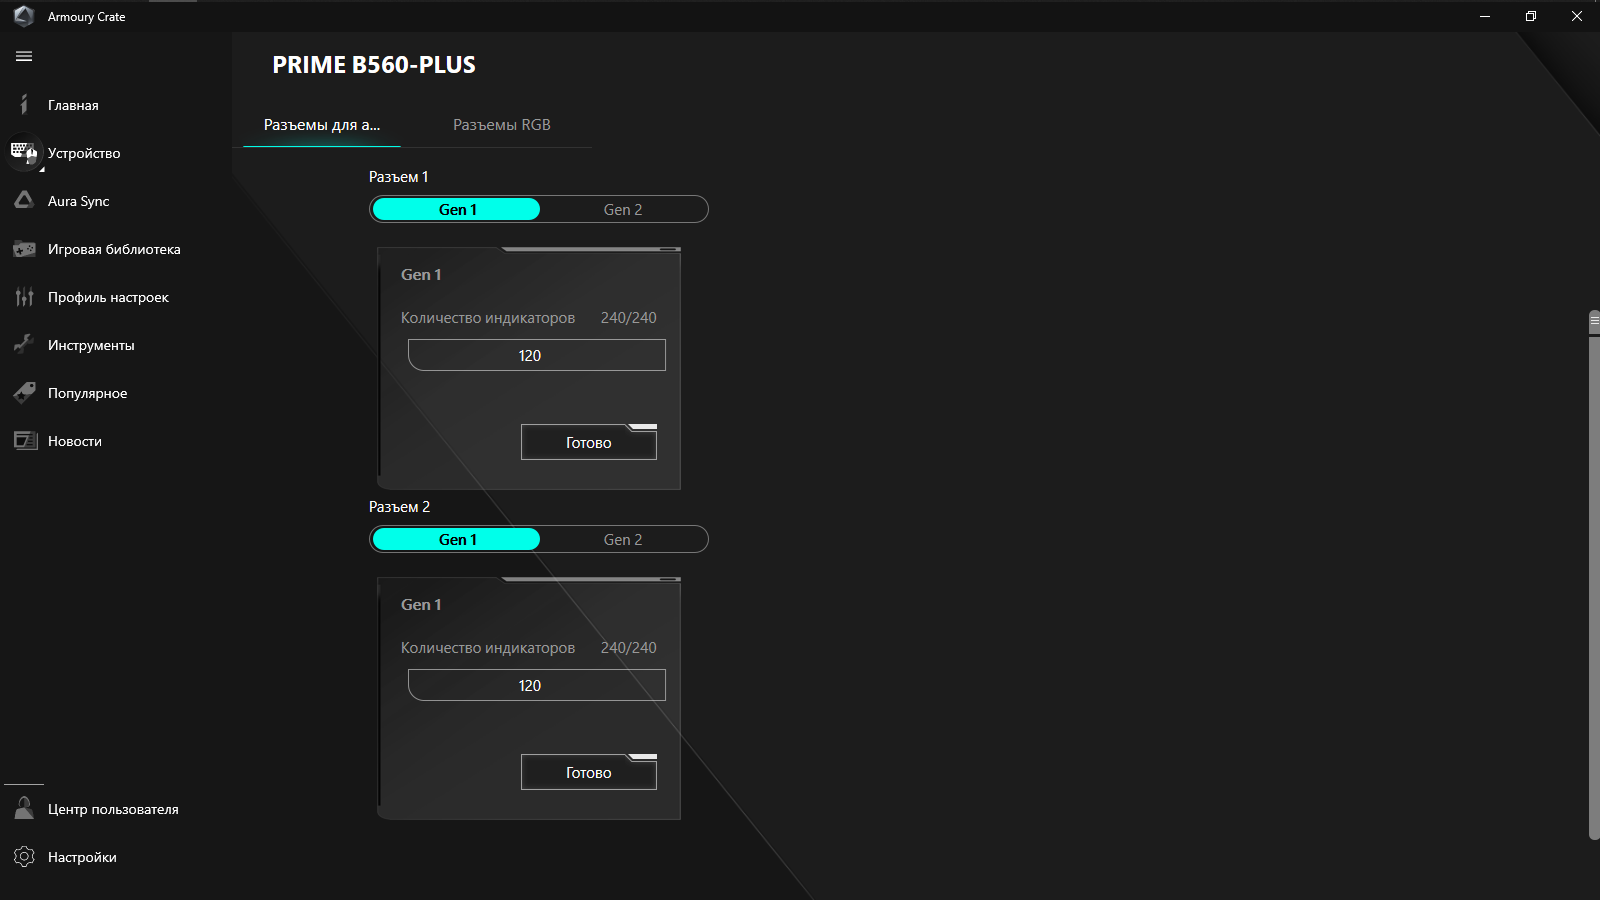The height and width of the screenshot is (900, 1600).
Task: Click the PRIME B560-PLUS title
Action: (374, 65)
